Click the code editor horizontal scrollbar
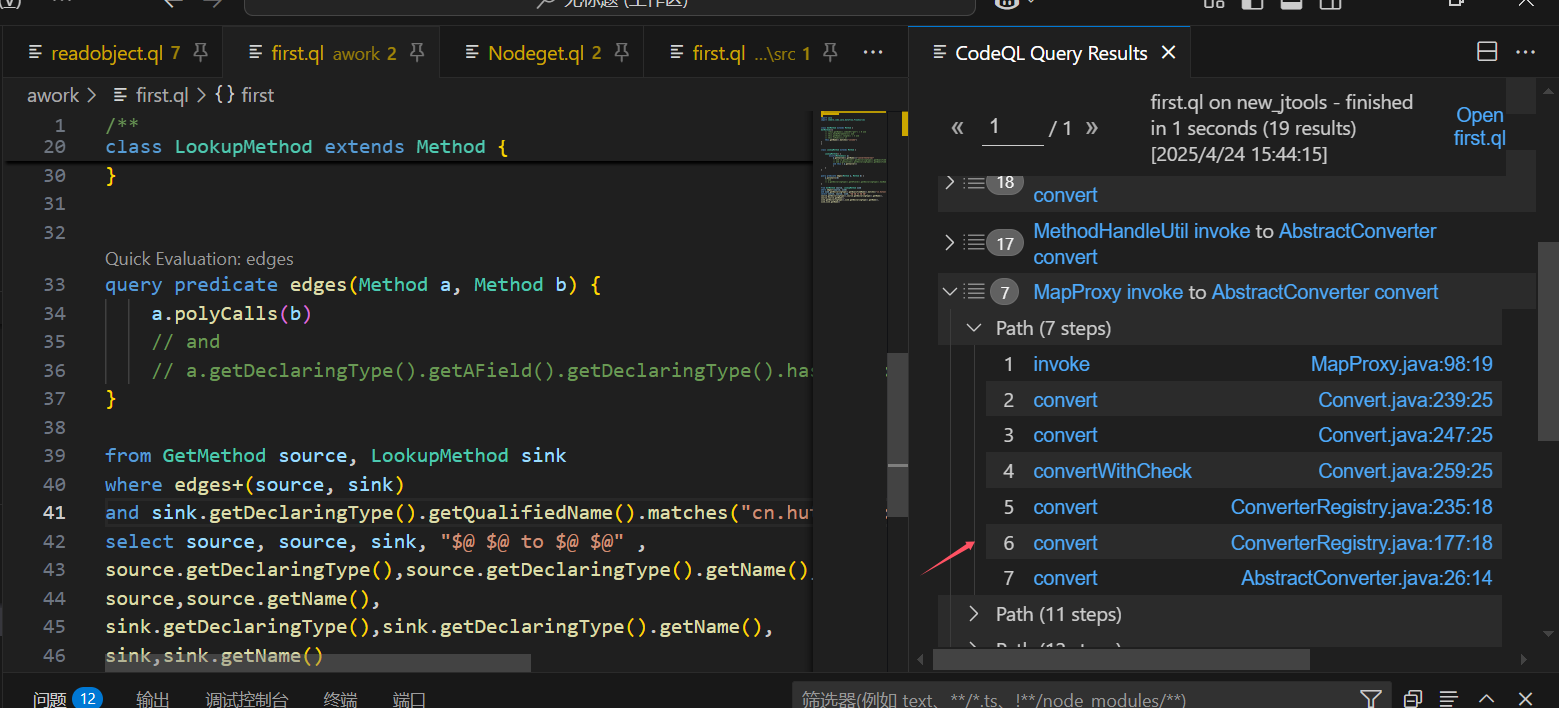This screenshot has width=1559, height=708. (x=318, y=663)
